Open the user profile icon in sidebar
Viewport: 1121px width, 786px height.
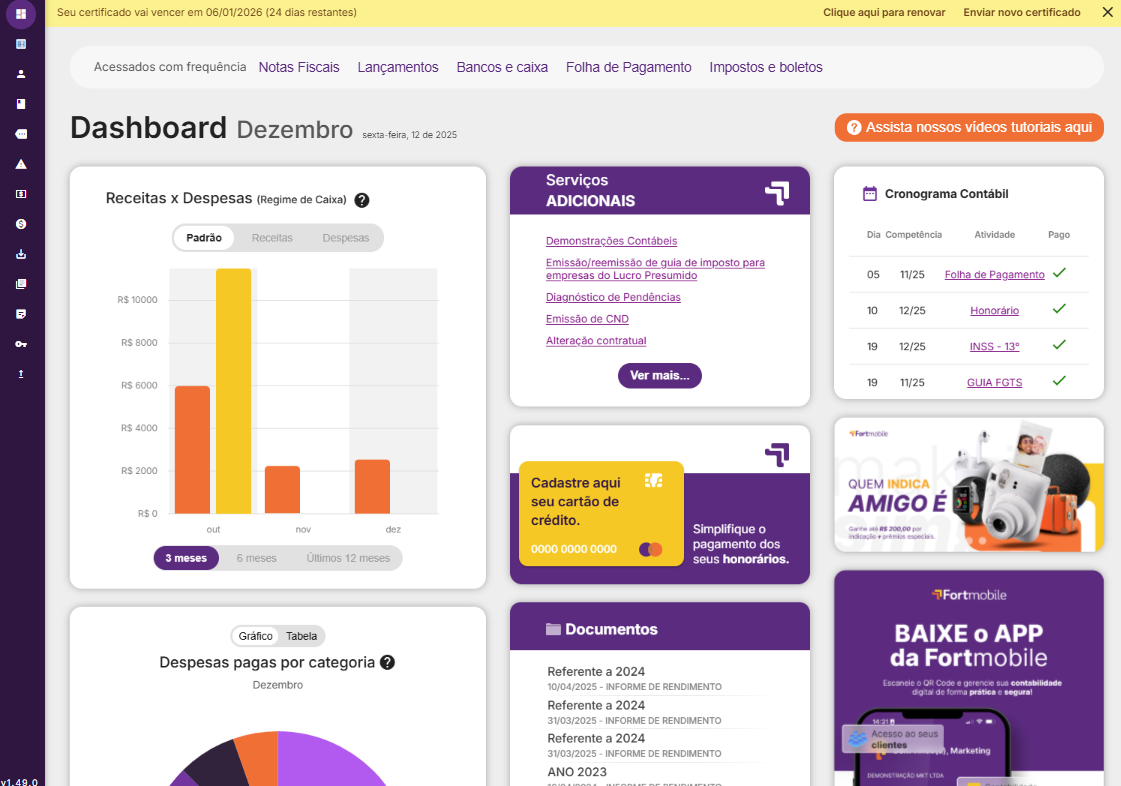(21, 74)
